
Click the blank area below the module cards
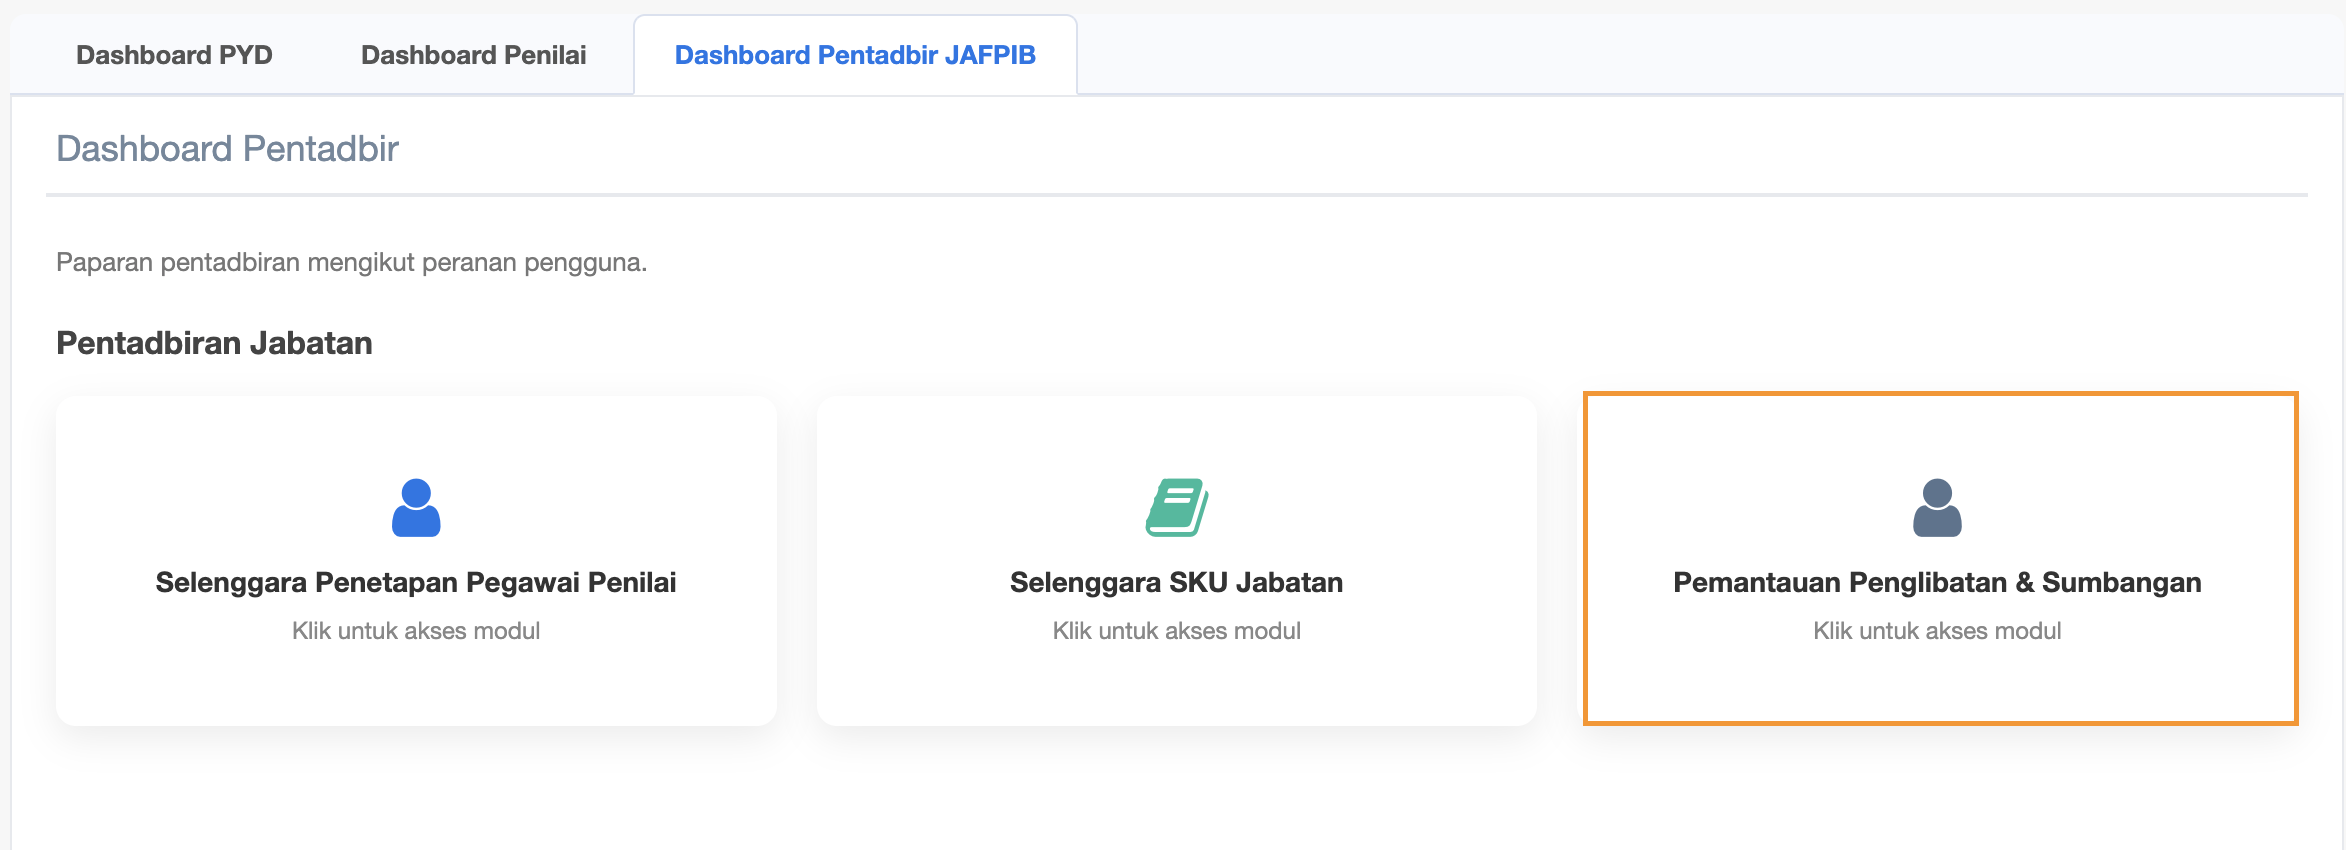pyautogui.click(x=1176, y=790)
